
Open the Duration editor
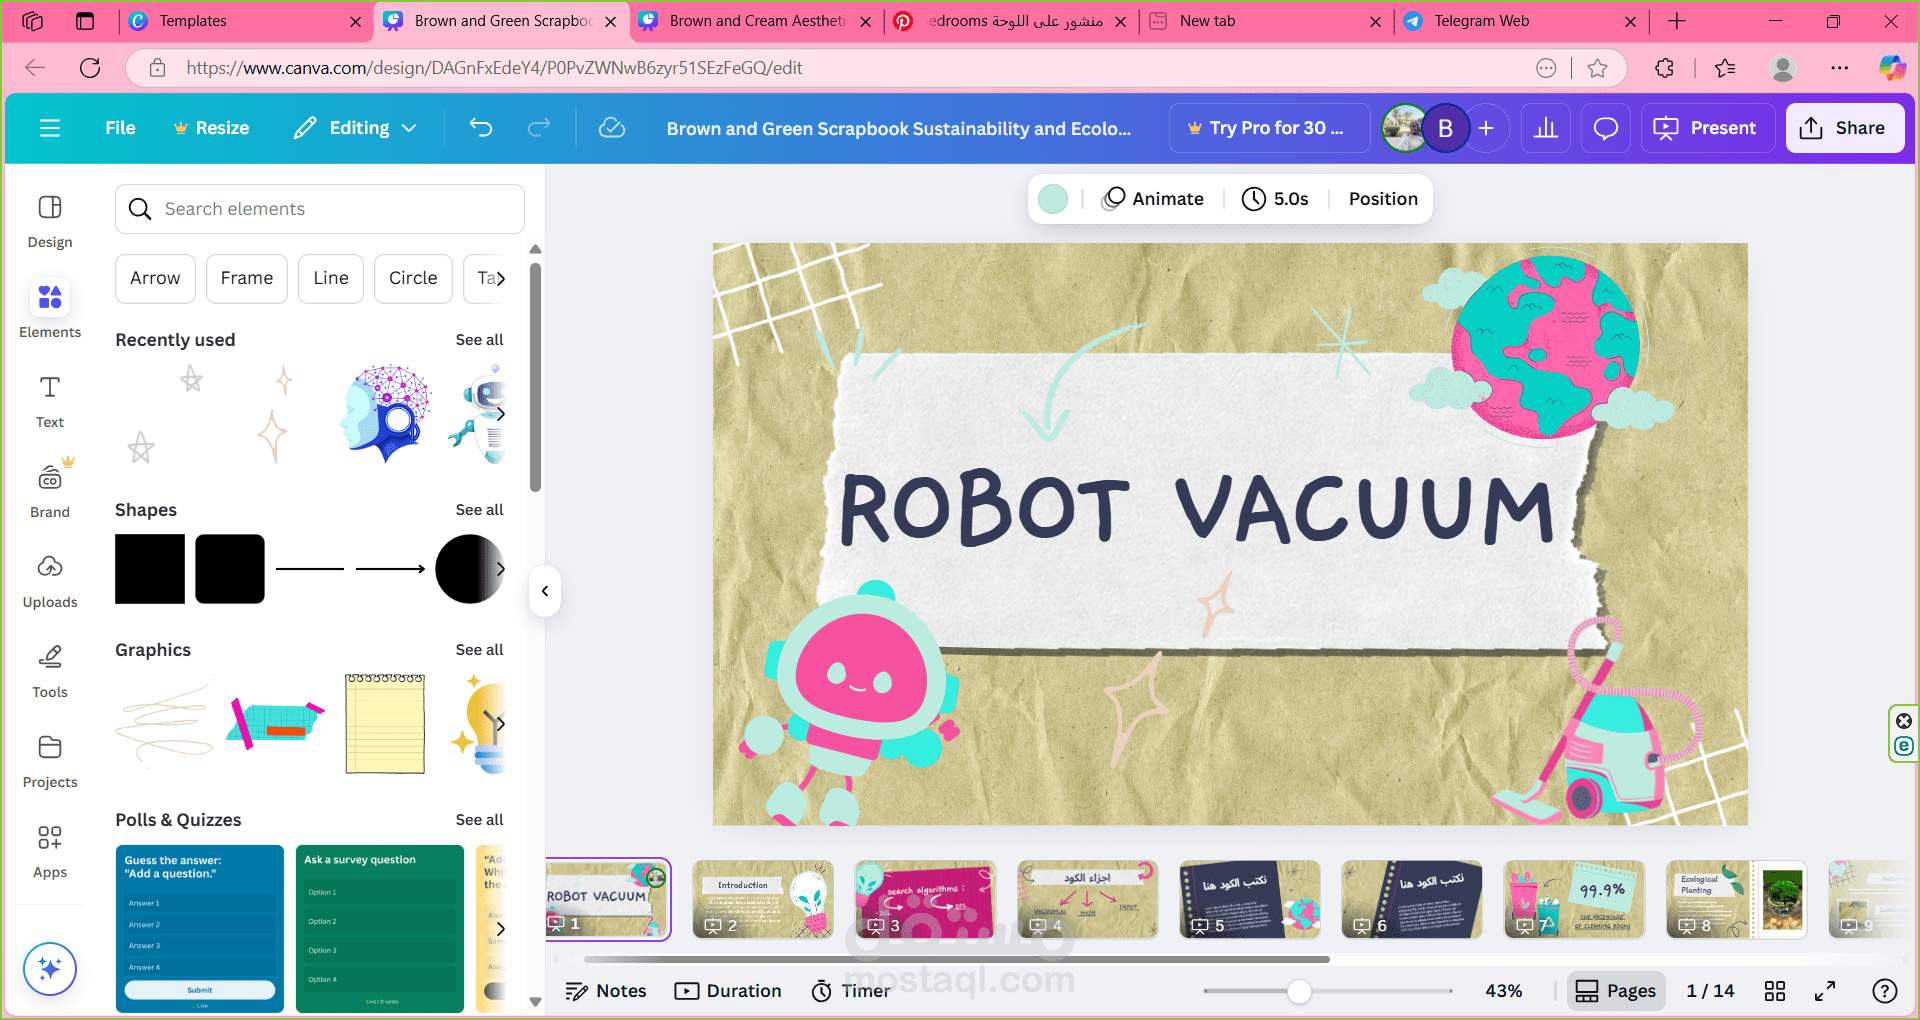[728, 991]
